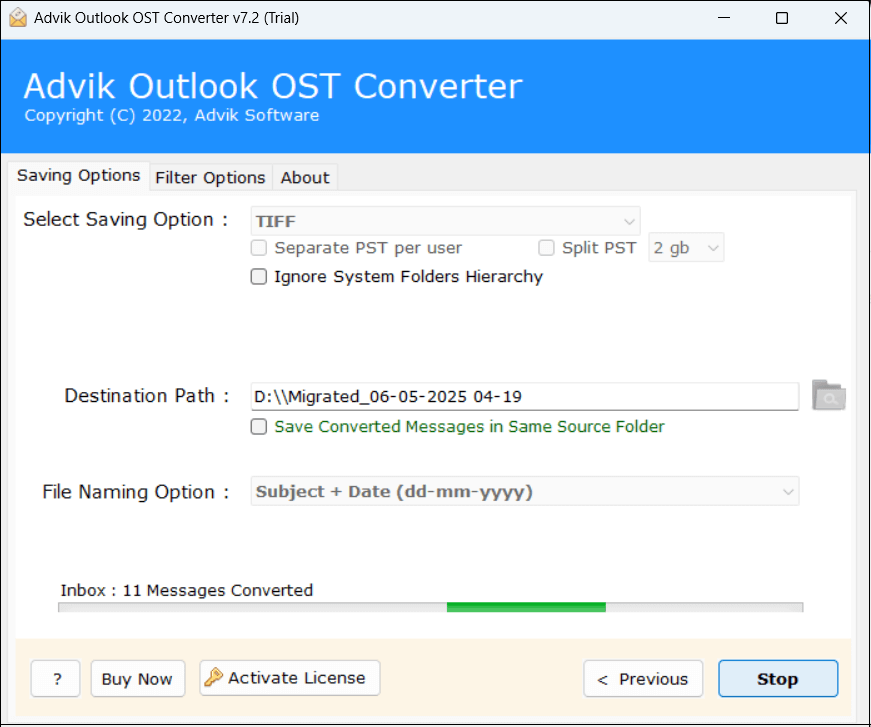Viewport: 871px width, 727px height.
Task: Click the 'Copyright (C) 2022, Advik Software' text
Action: [x=172, y=116]
